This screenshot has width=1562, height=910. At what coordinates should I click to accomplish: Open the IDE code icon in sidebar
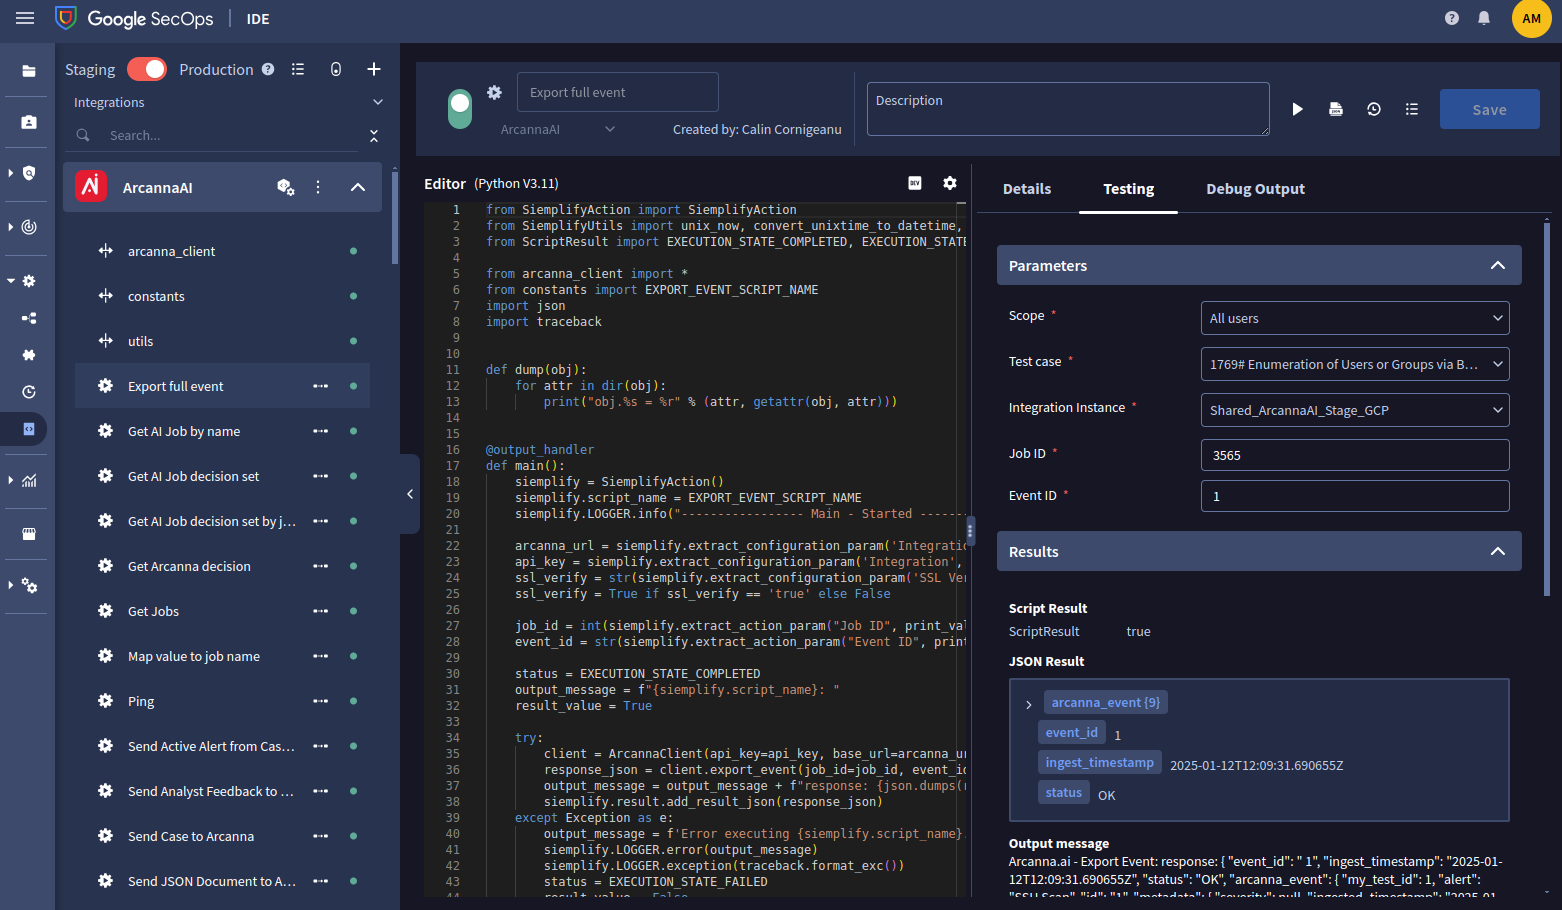click(x=29, y=429)
